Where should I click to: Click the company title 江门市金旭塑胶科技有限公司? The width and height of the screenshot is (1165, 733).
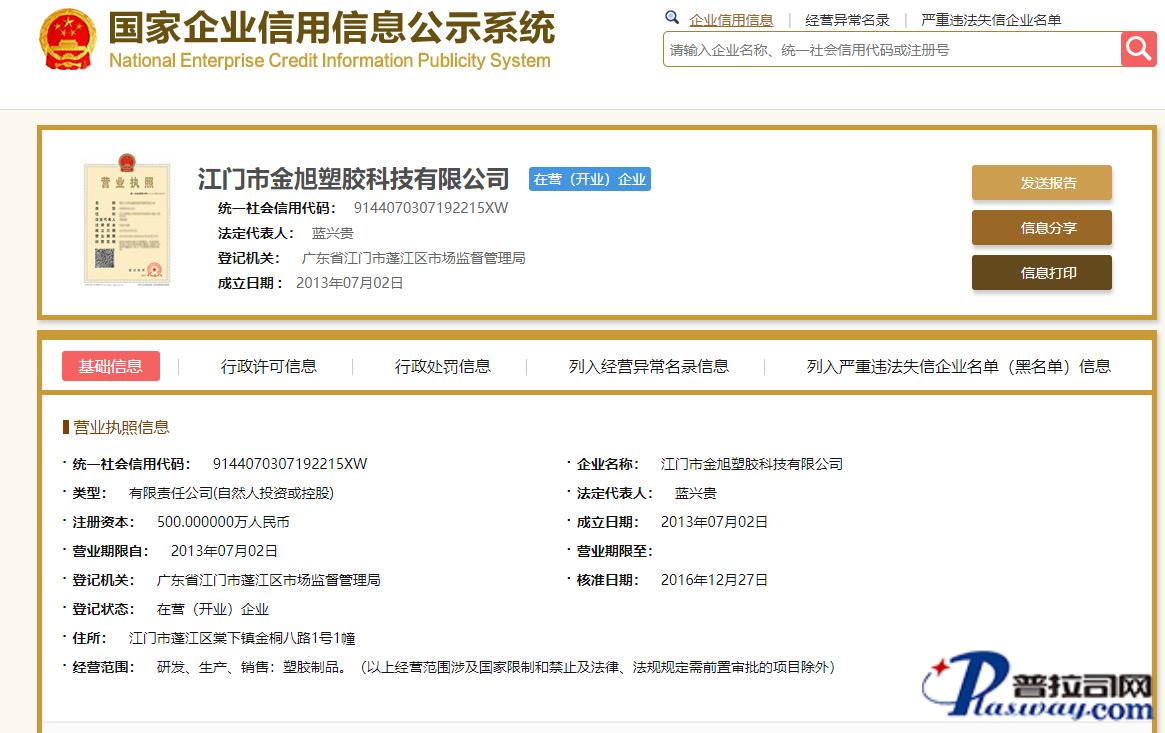pyautogui.click(x=354, y=180)
